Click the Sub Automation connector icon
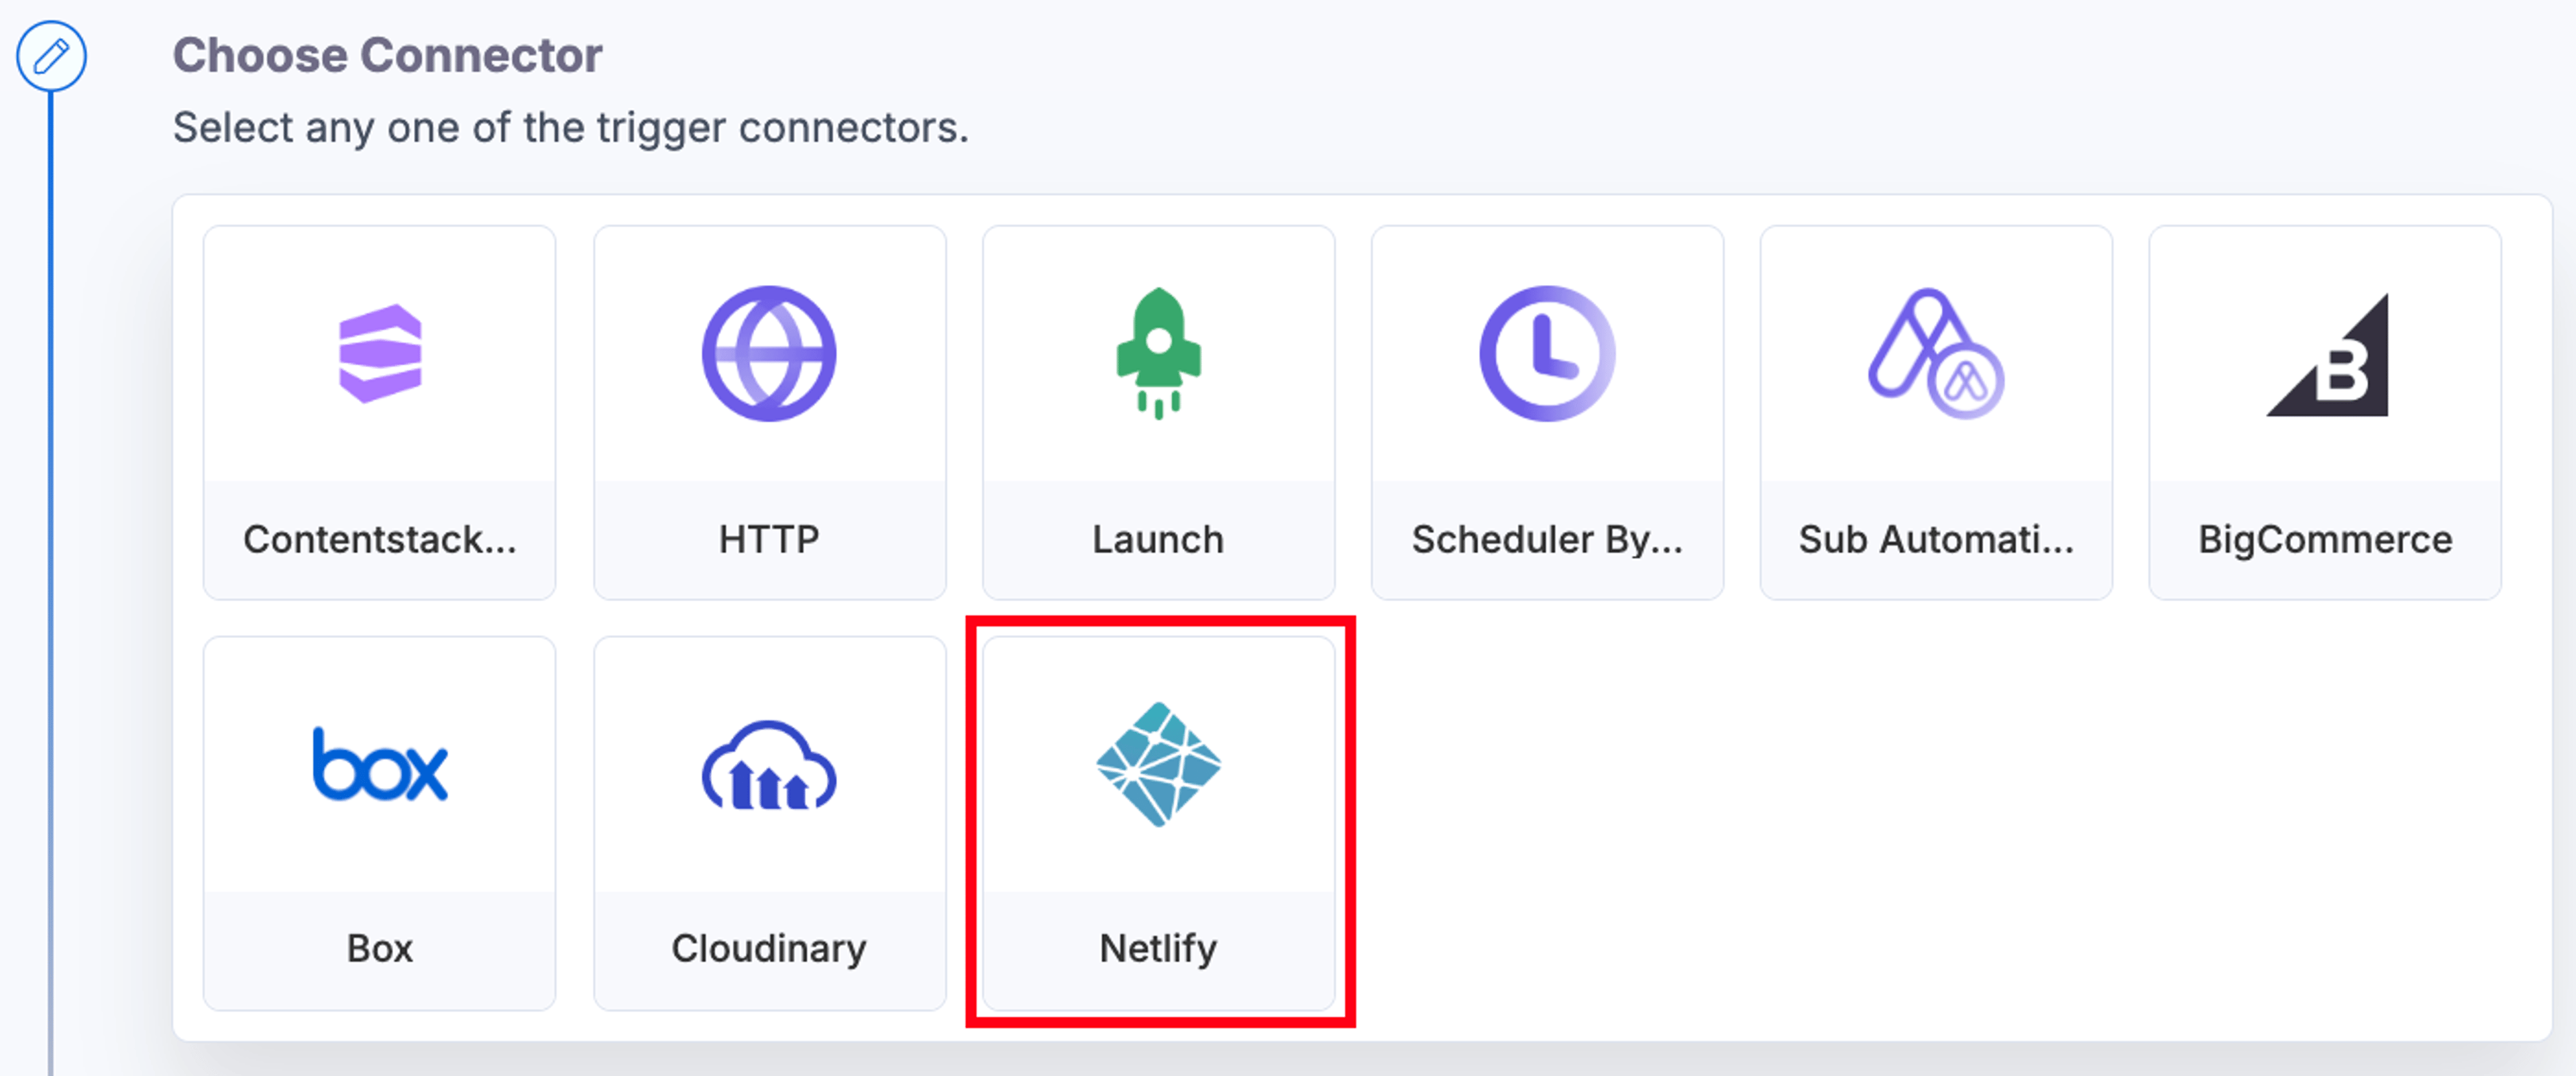The height and width of the screenshot is (1076, 2576). [x=1936, y=353]
